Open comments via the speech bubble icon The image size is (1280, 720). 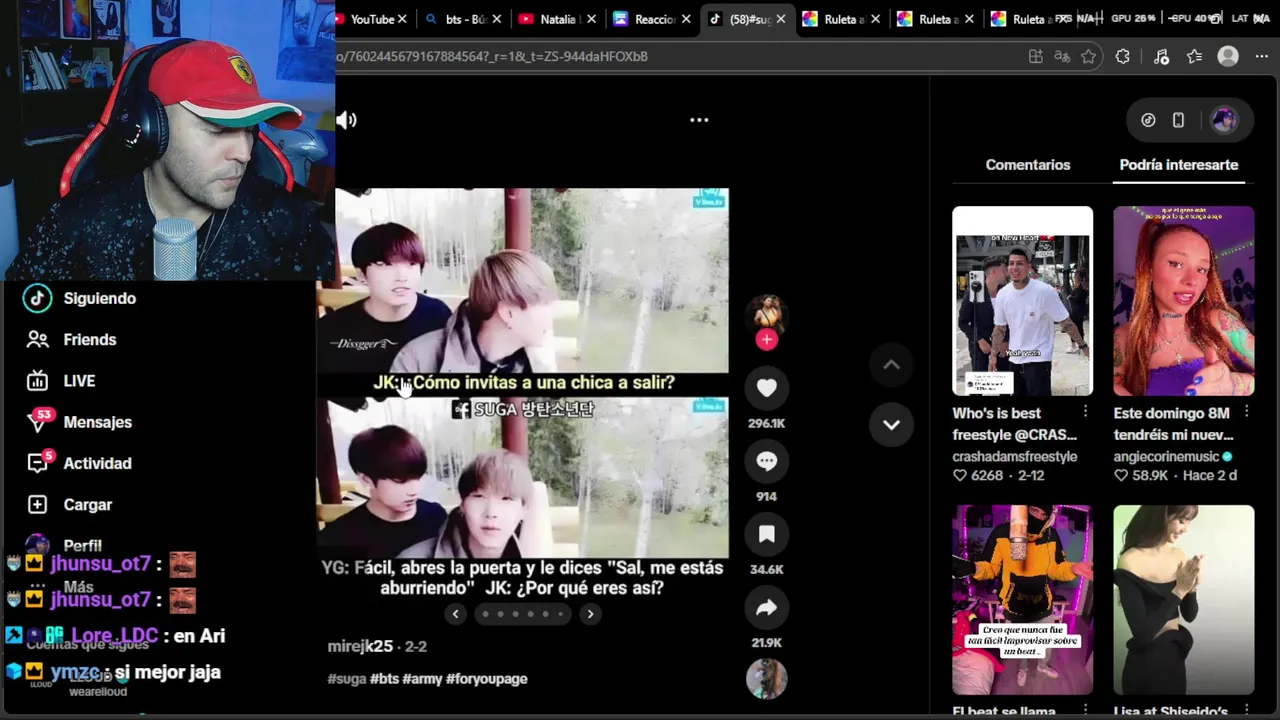pos(767,461)
